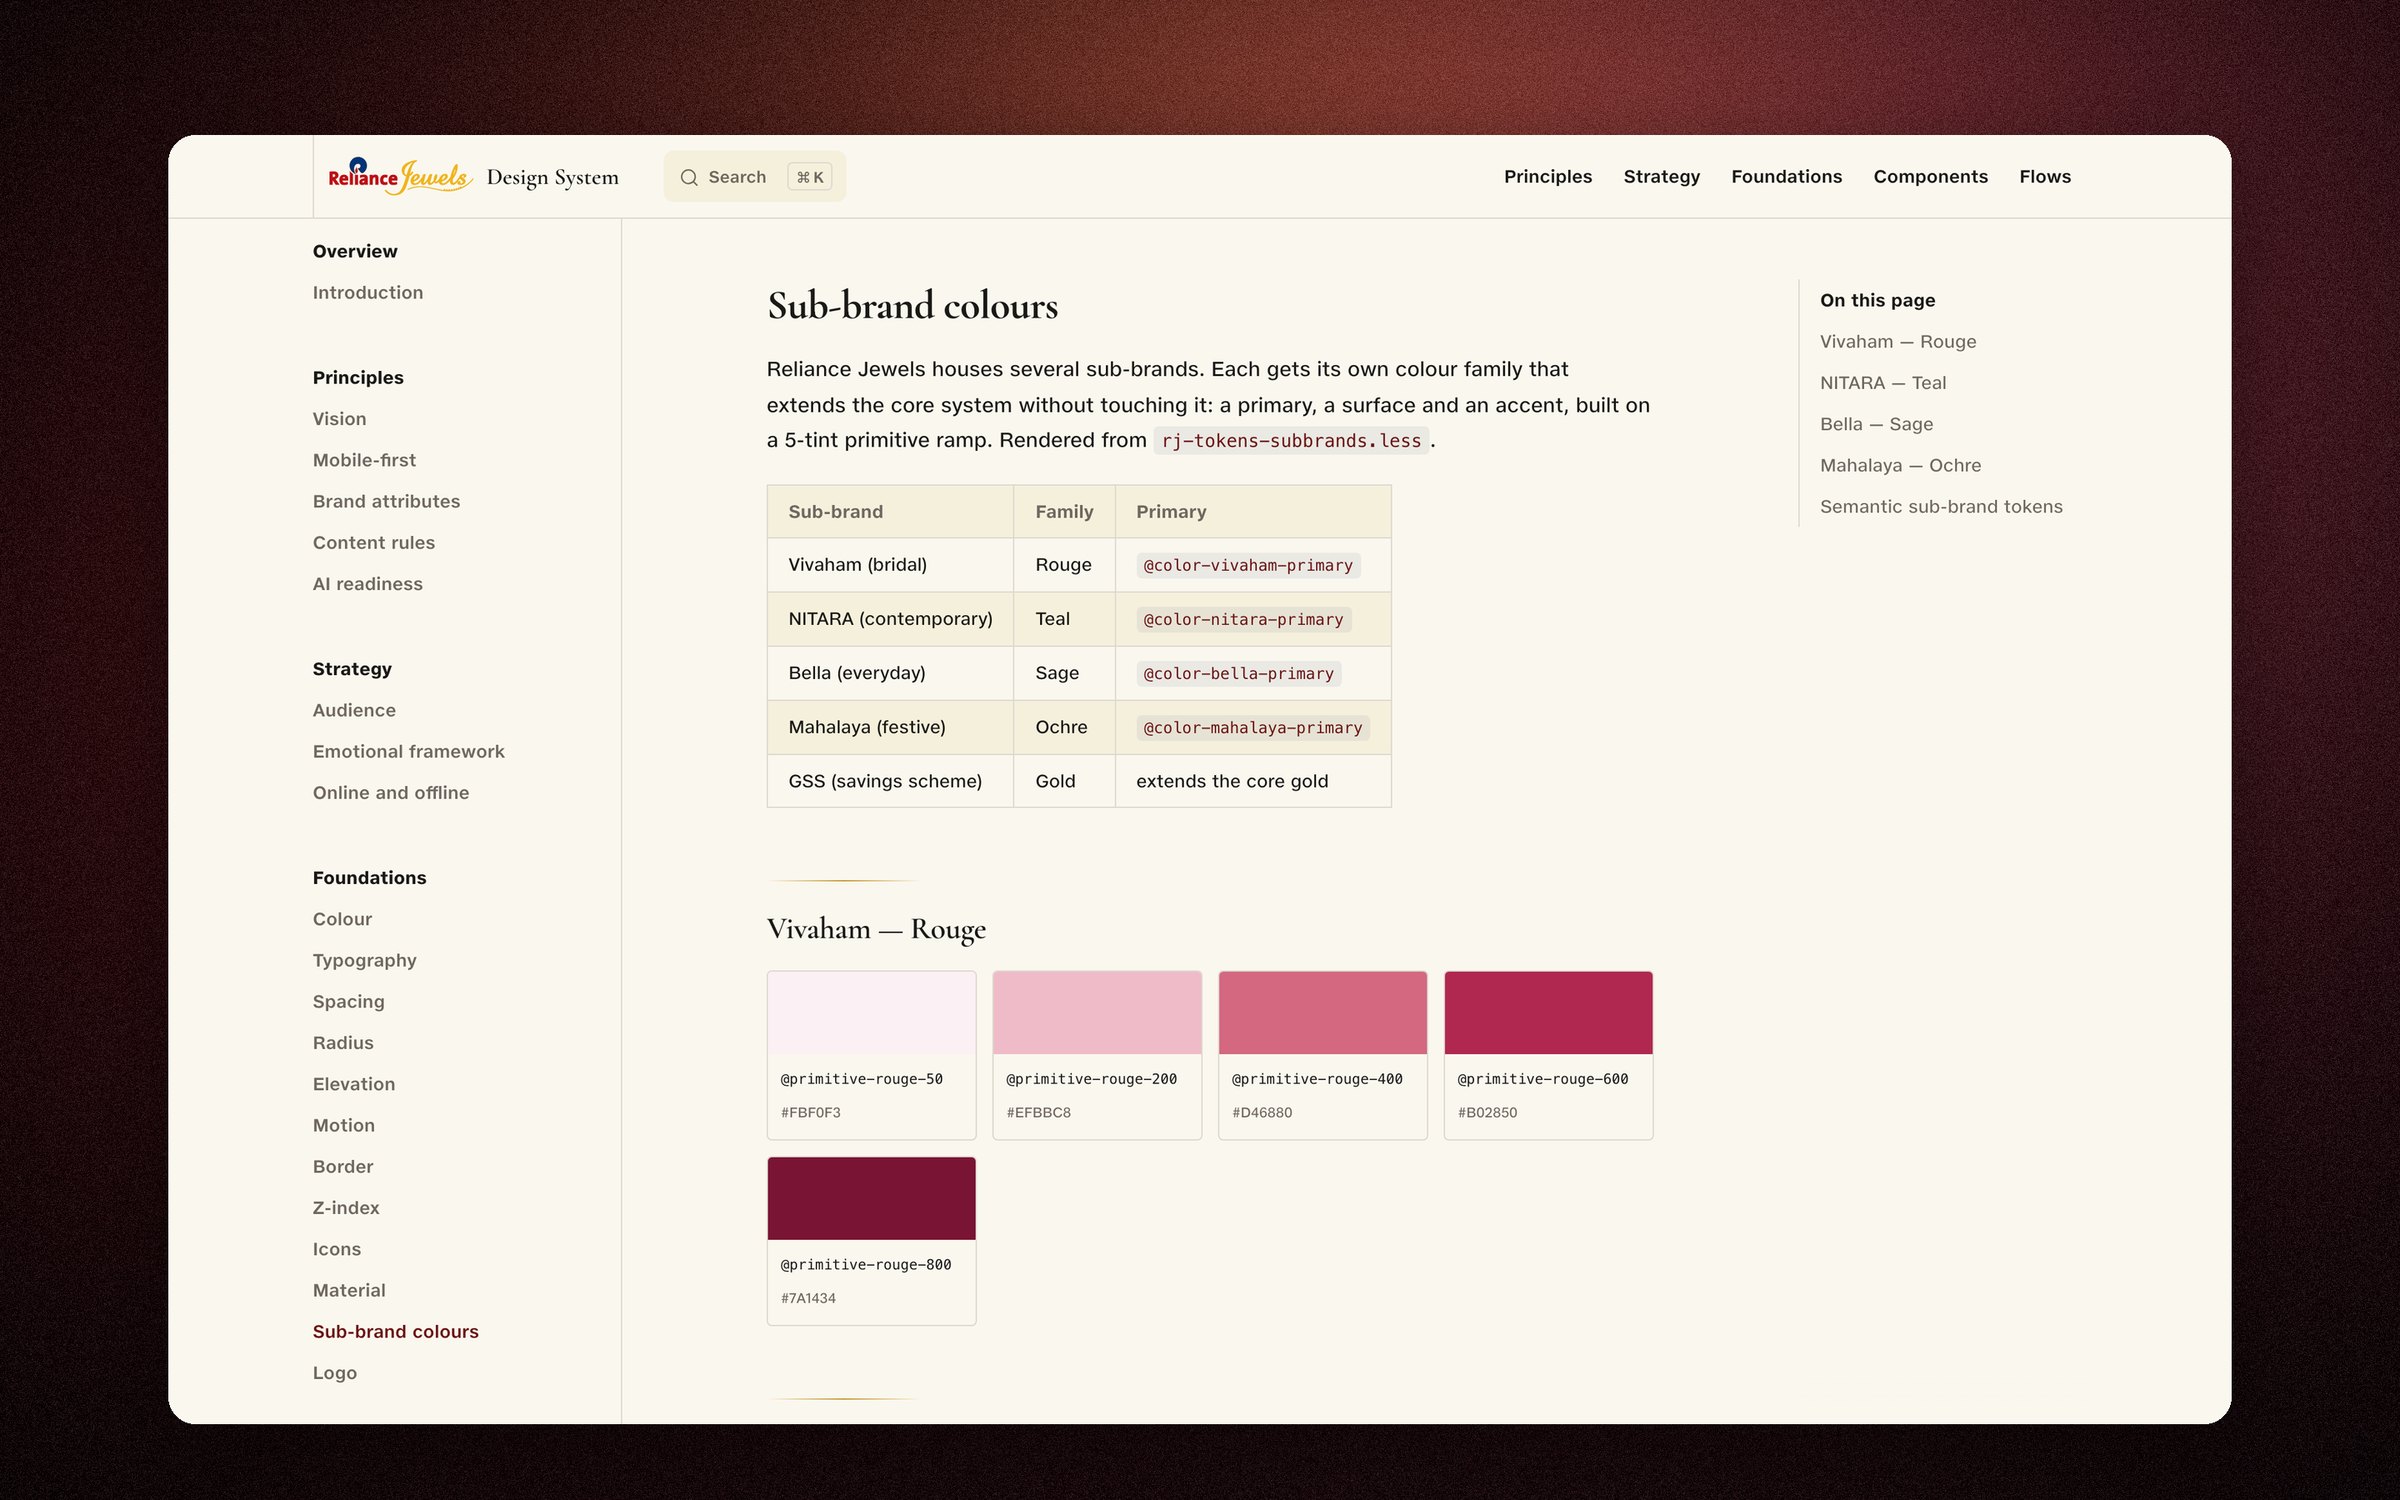Screen dimensions: 2400x1500
Task: Open Audience sidebar page
Action: coord(354,710)
